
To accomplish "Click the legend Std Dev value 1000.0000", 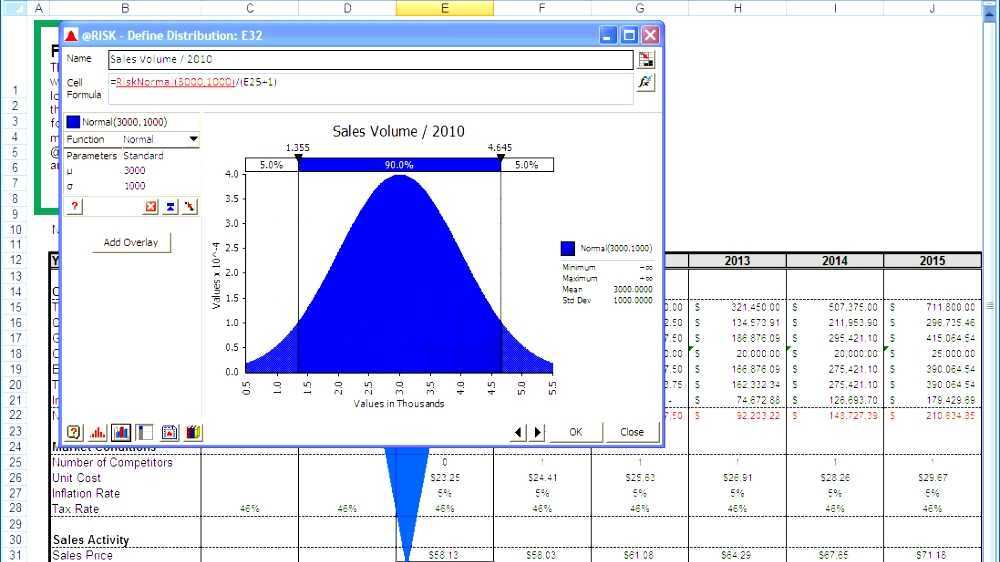I will click(x=633, y=300).
